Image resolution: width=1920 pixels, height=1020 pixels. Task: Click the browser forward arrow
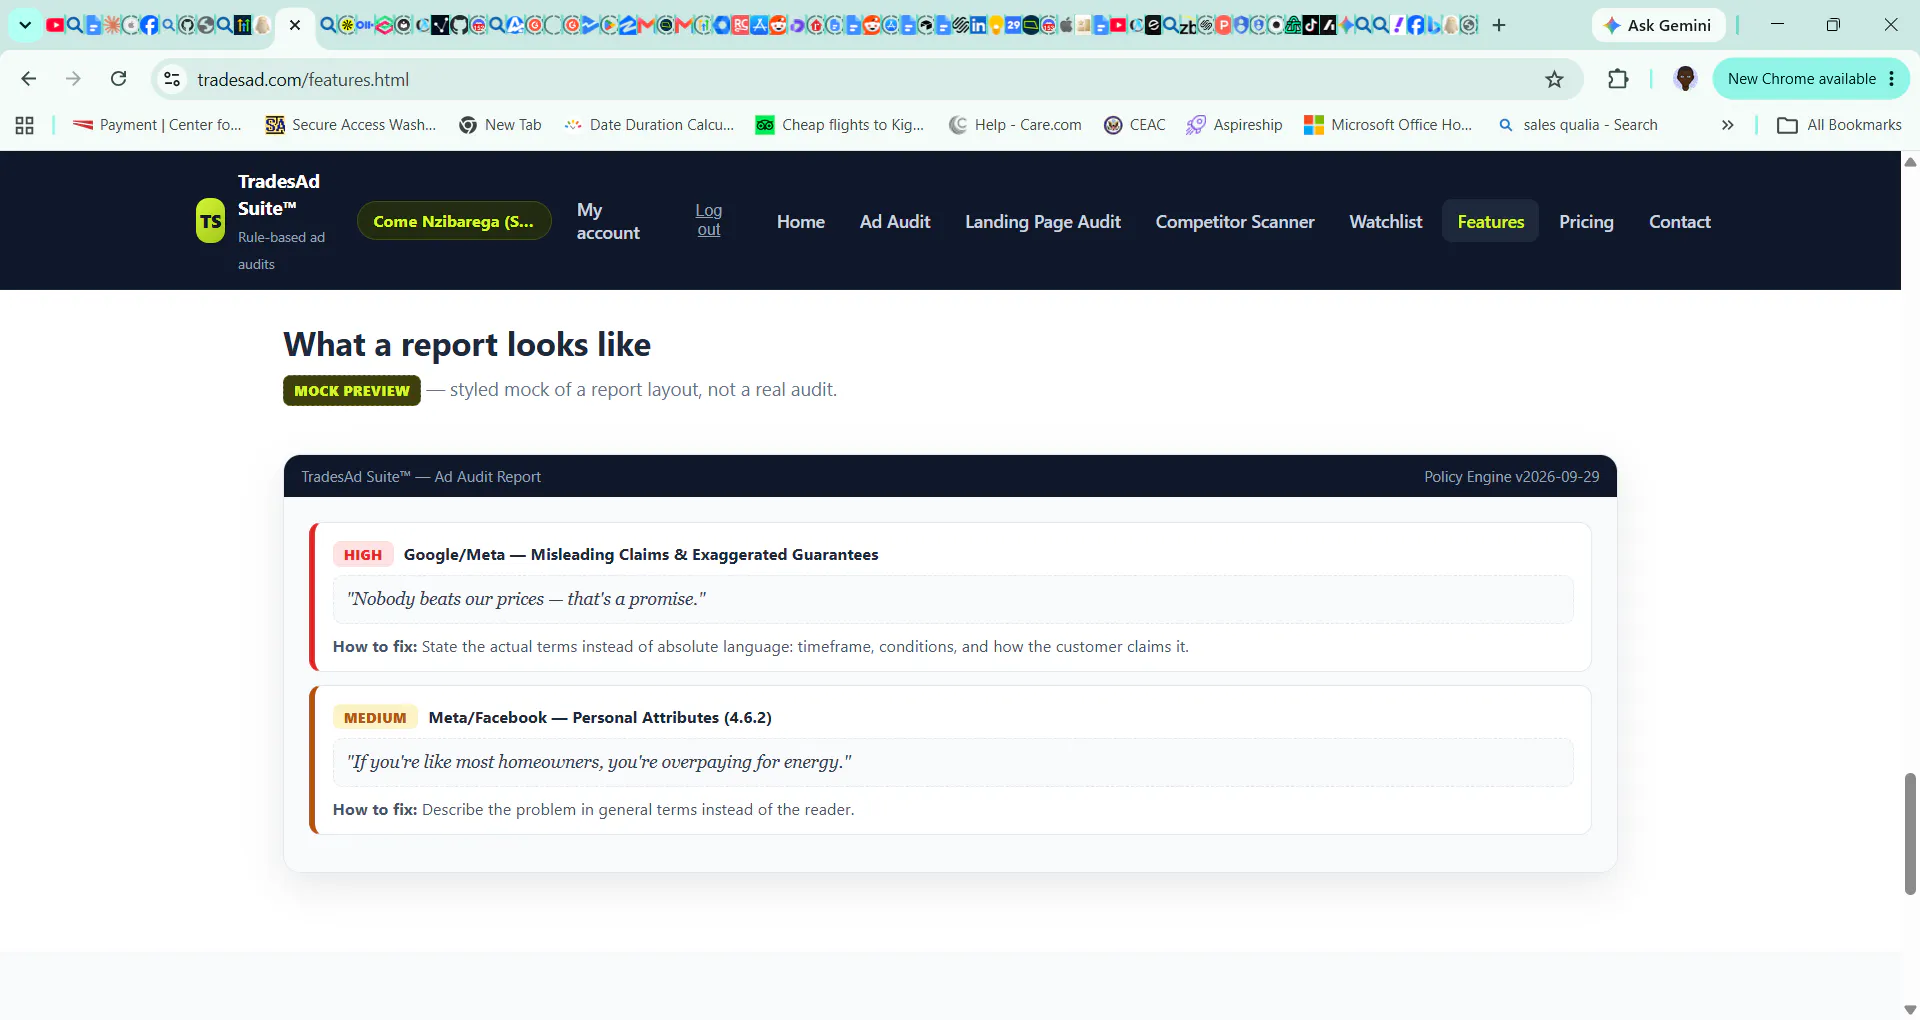click(x=73, y=79)
